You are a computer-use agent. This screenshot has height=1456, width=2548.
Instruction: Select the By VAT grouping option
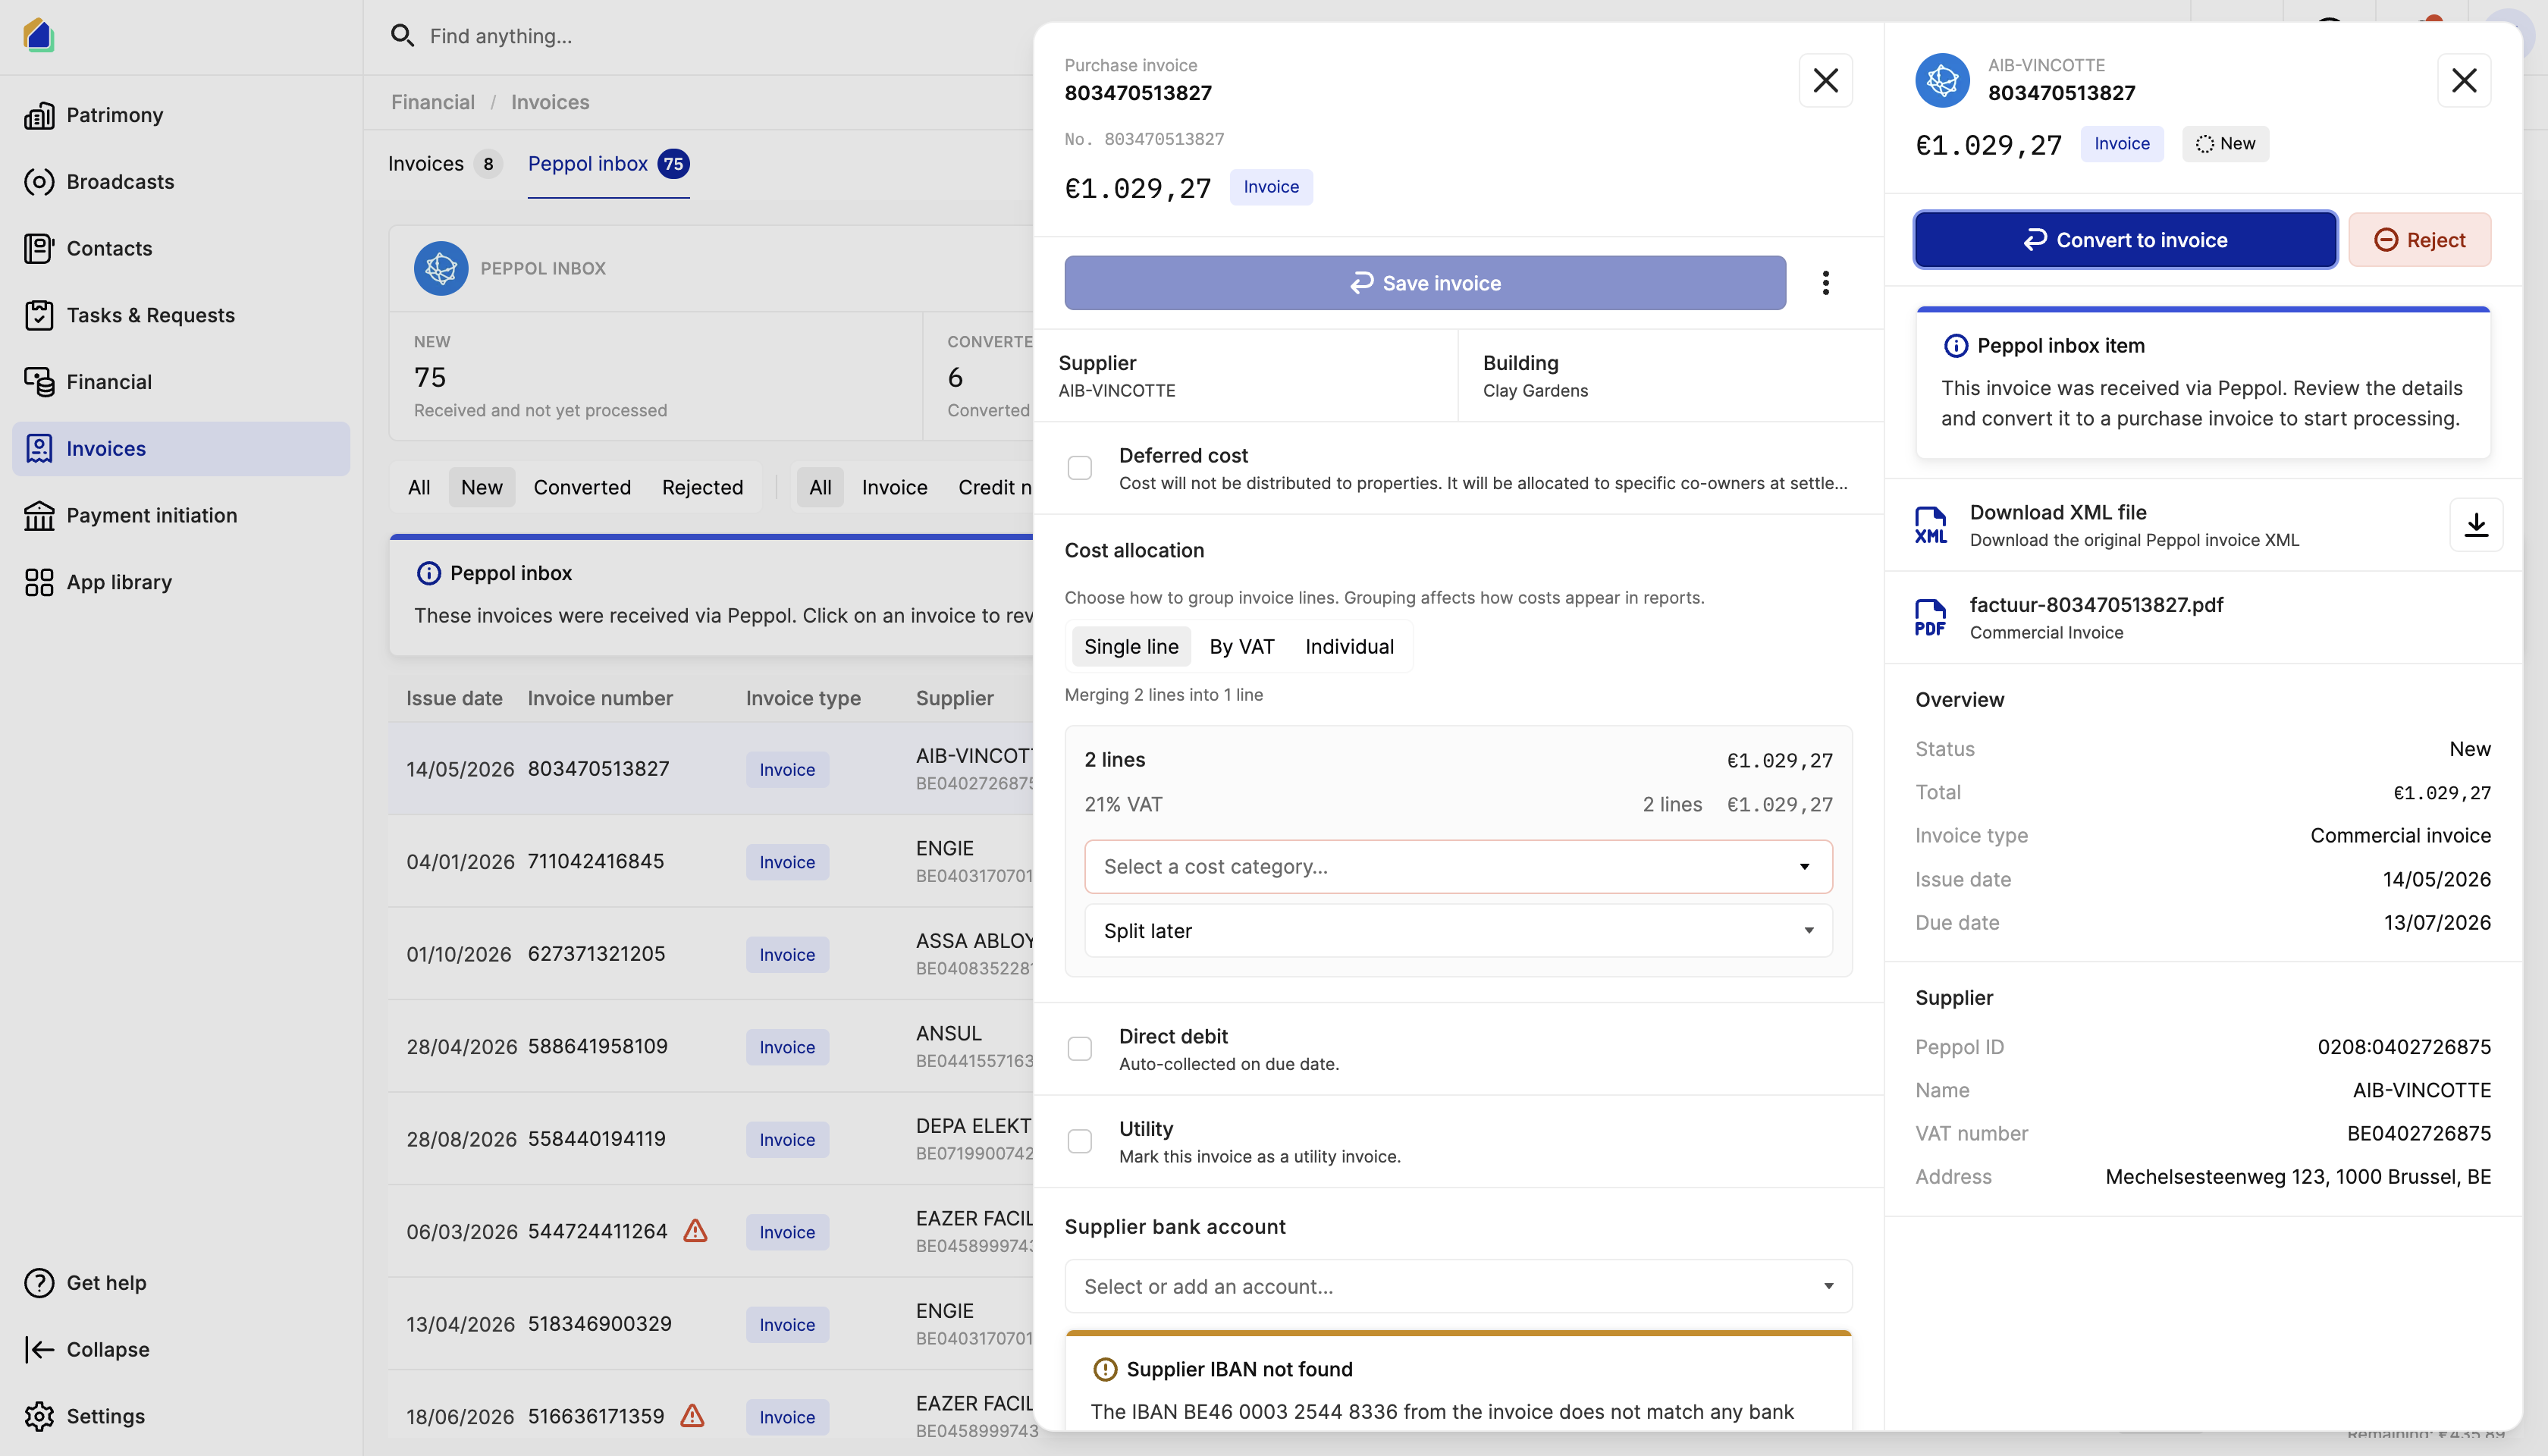tap(1242, 646)
